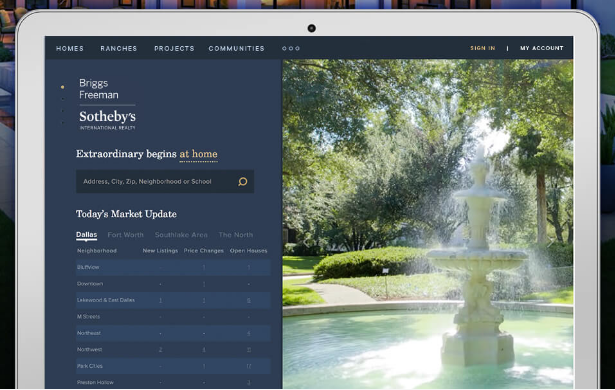
Task: Click the fountain hero photo
Action: [428, 224]
